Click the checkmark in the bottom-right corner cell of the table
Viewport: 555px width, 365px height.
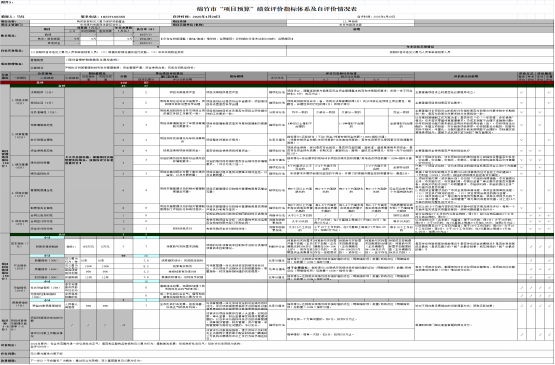coord(549,334)
